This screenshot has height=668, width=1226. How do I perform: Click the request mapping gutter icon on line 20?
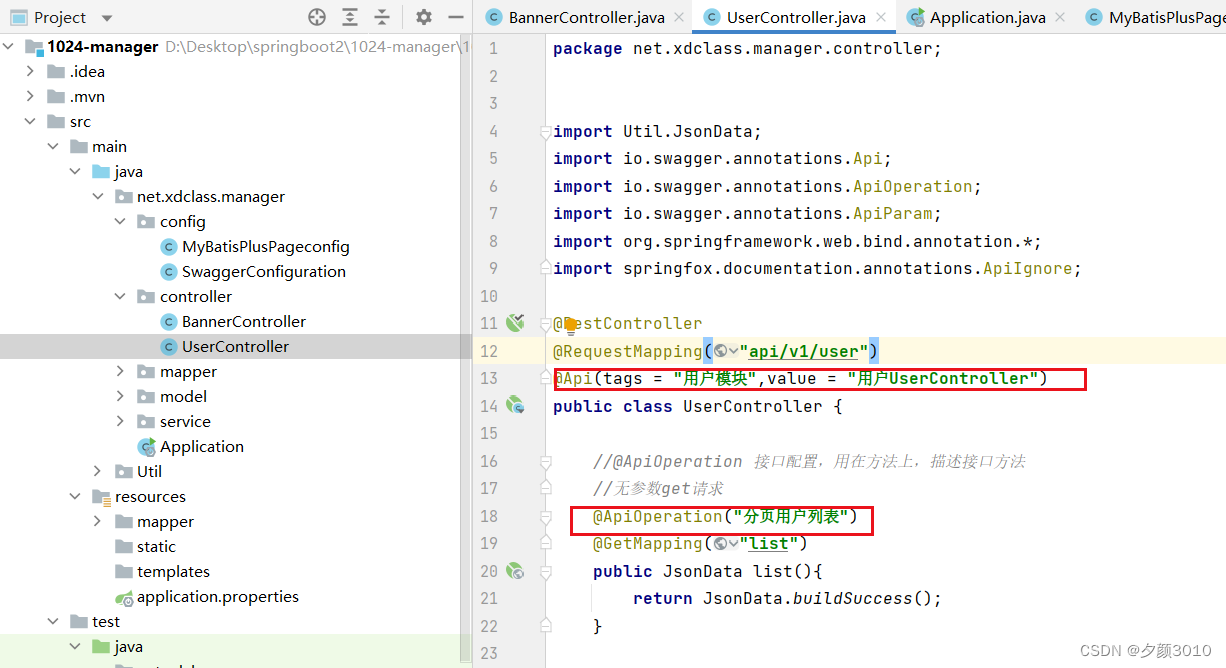(514, 570)
